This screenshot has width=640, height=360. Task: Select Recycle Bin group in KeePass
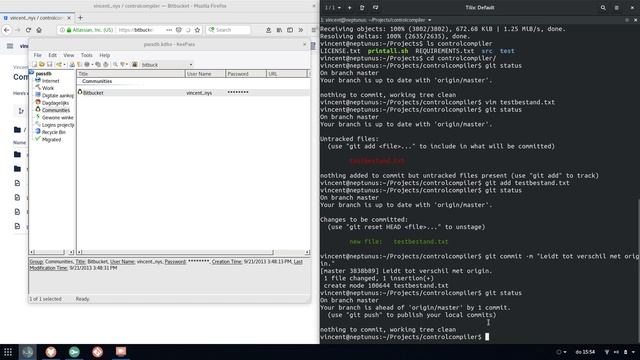click(x=53, y=132)
